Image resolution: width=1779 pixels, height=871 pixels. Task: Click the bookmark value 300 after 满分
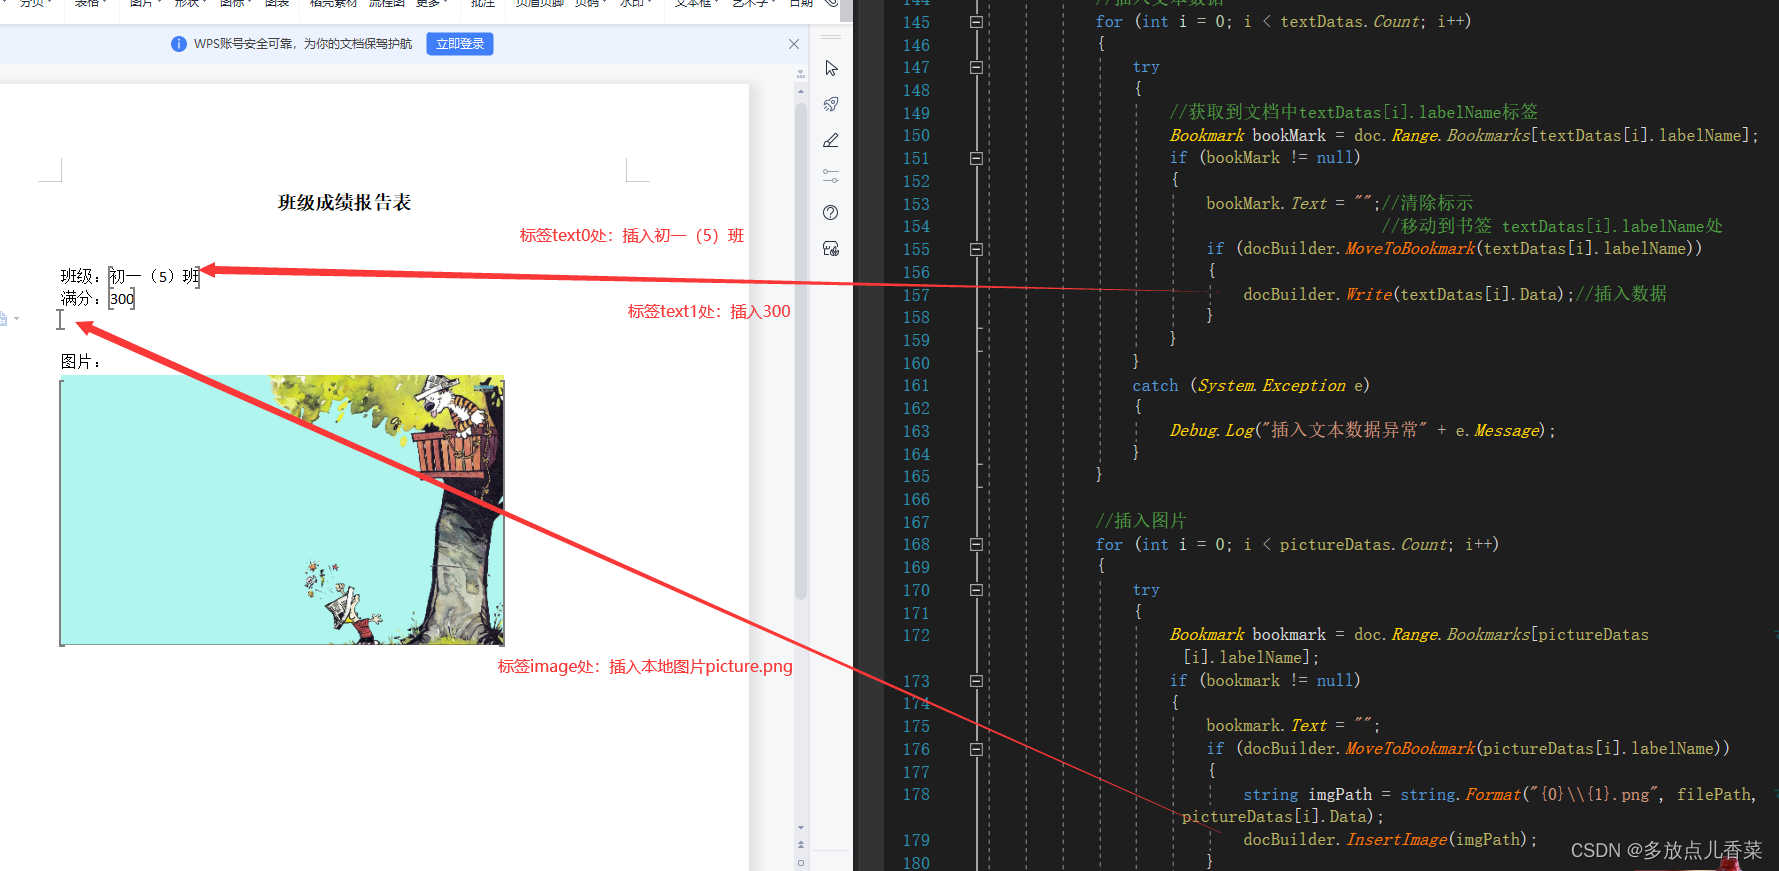pos(122,299)
